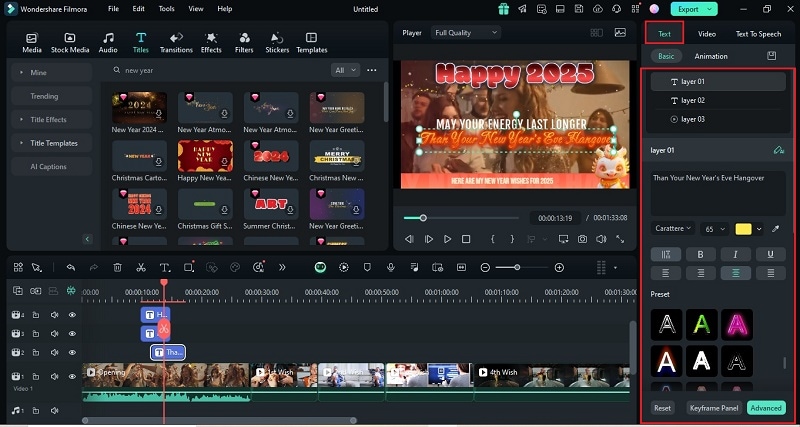Expand the Mine category
This screenshot has width=800, height=427.
(51, 72)
